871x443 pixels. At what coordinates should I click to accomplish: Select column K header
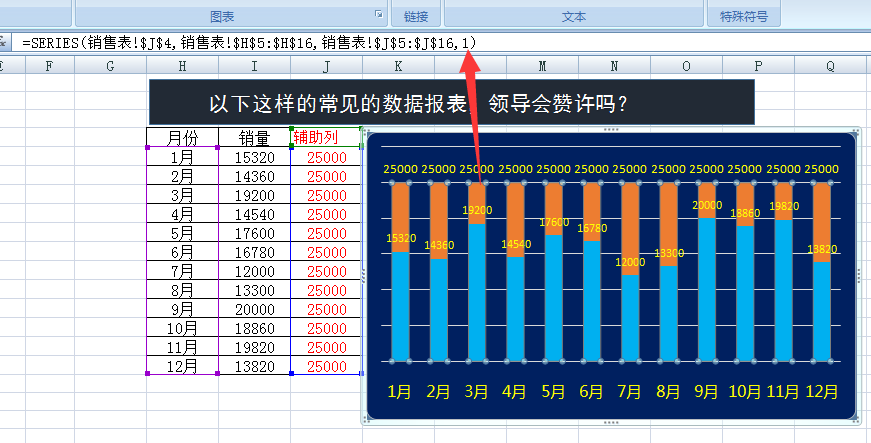tap(398, 66)
